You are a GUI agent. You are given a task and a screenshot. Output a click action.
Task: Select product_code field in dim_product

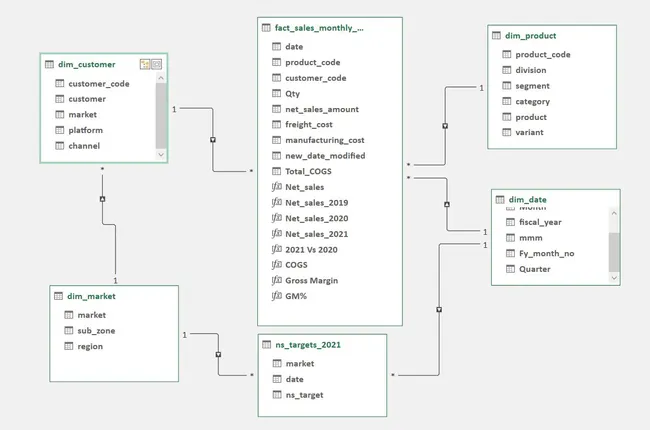click(543, 54)
